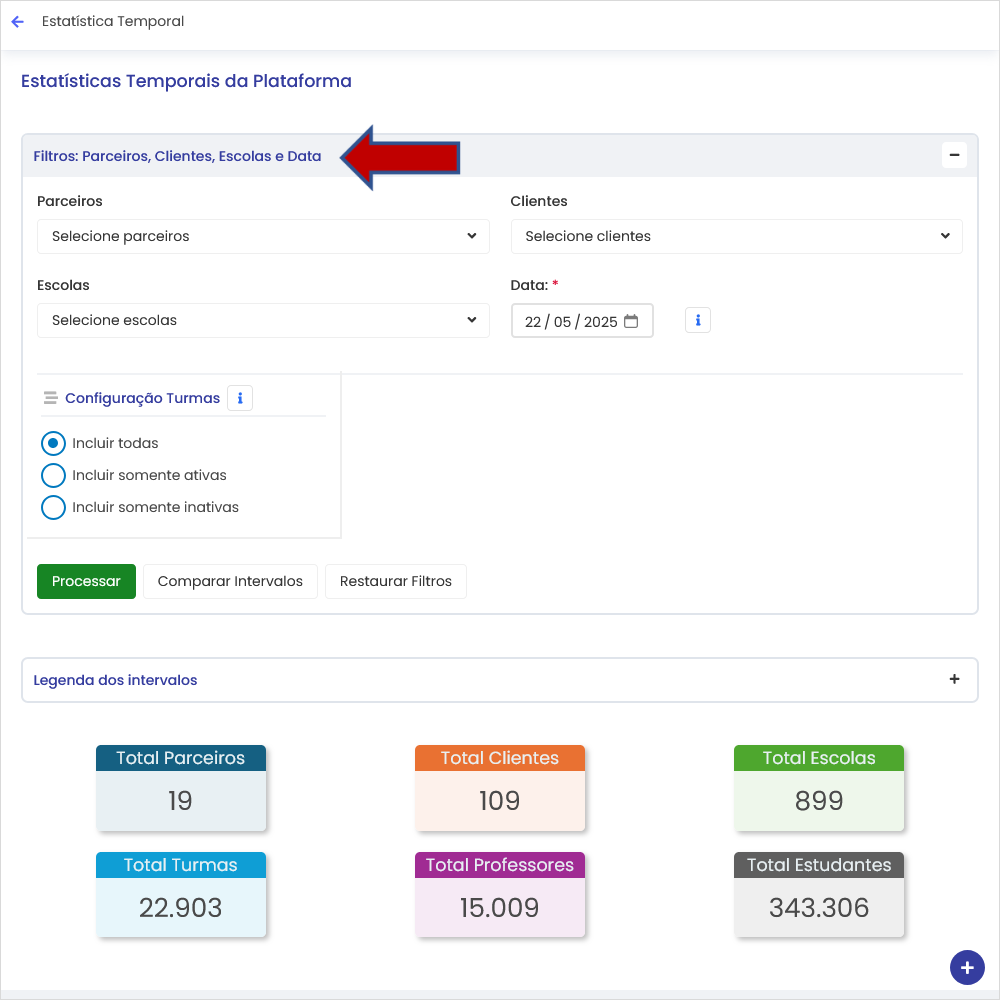Open Configuração Turmas info icon

coord(240,398)
